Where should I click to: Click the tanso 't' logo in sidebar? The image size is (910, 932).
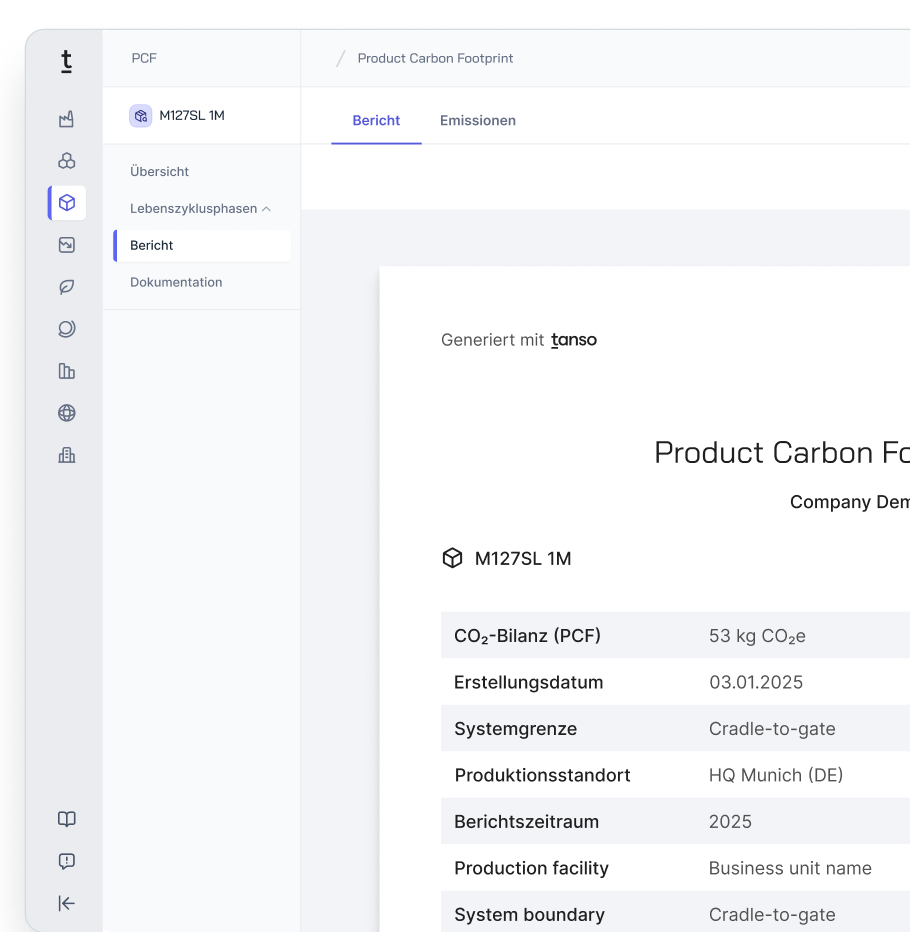click(67, 61)
